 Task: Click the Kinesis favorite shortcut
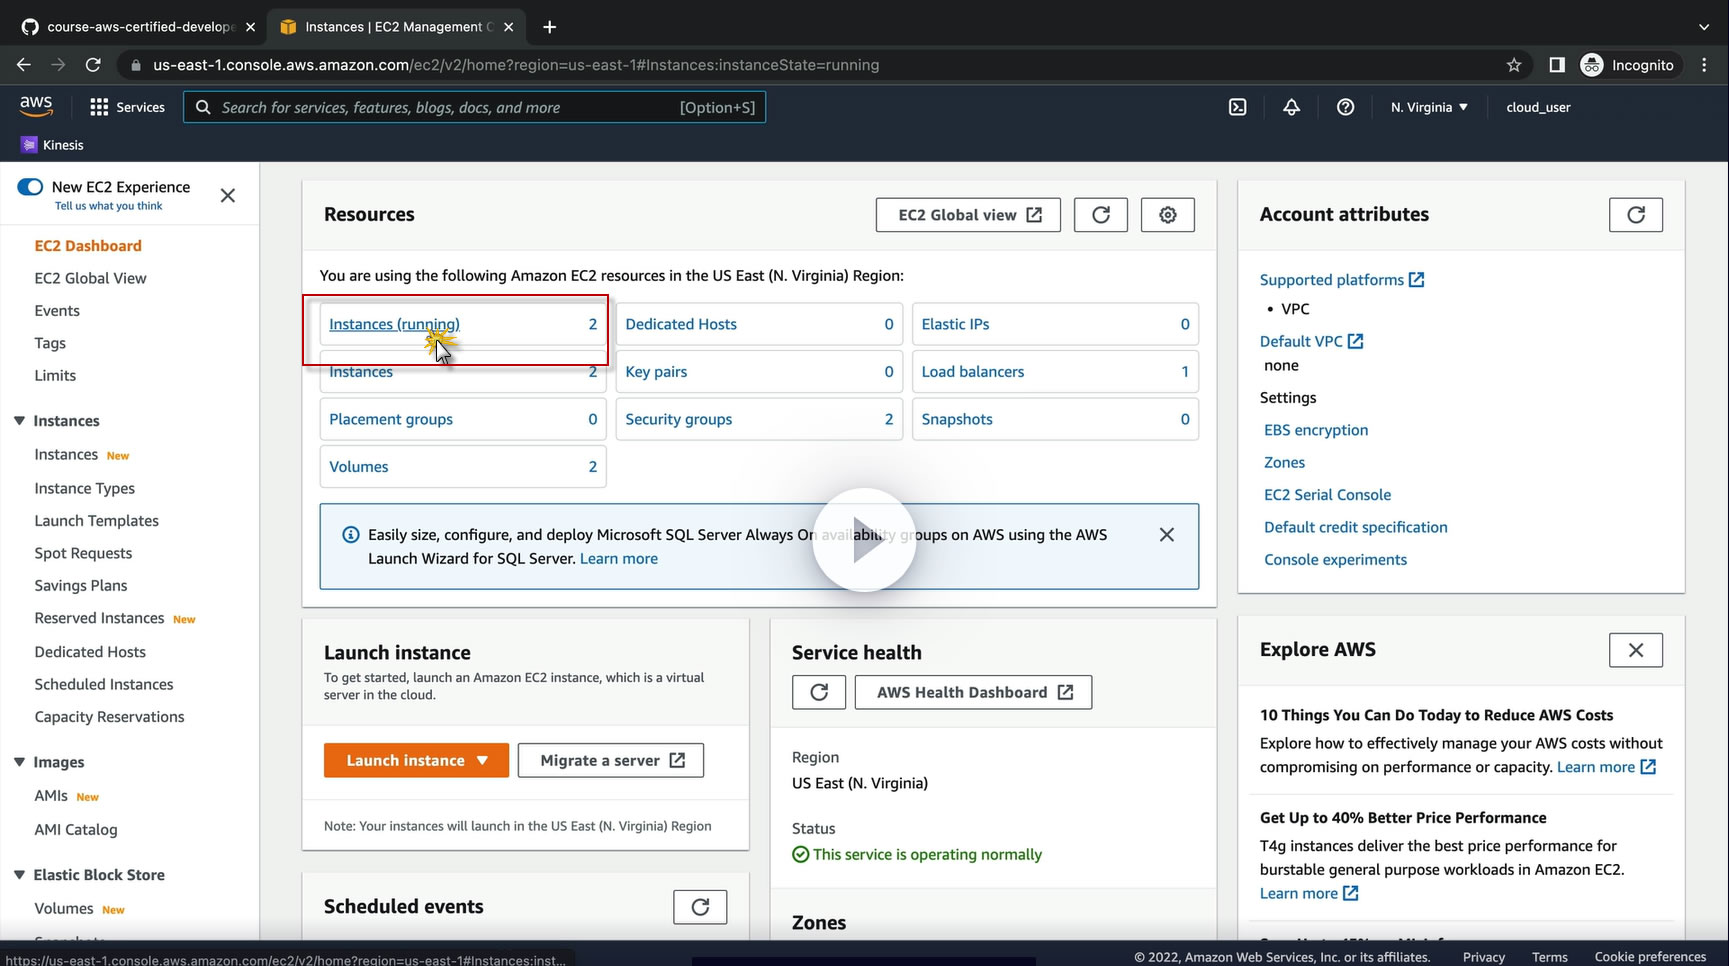[53, 145]
